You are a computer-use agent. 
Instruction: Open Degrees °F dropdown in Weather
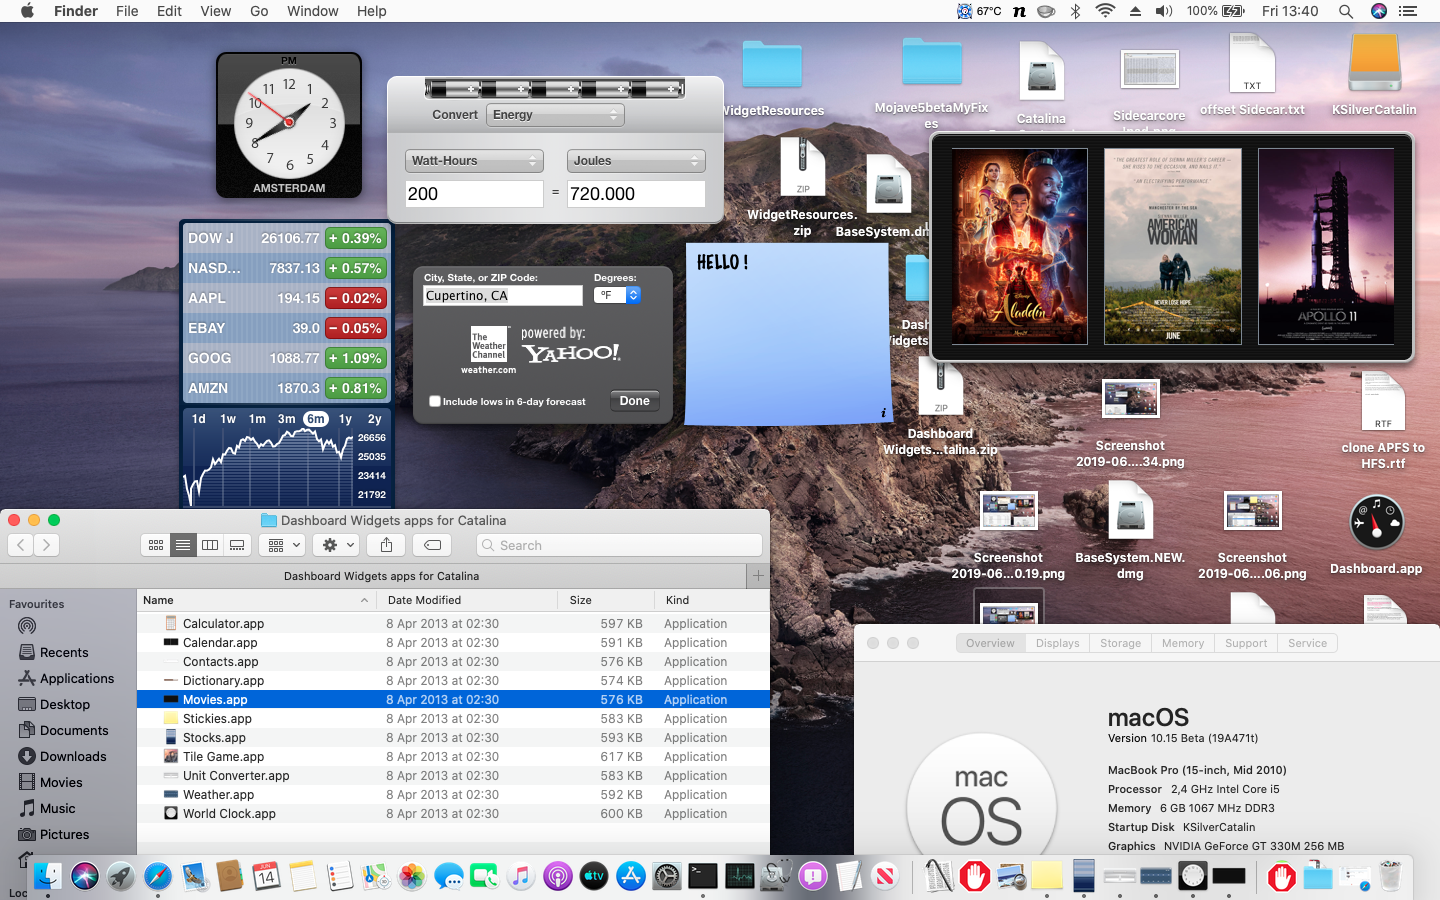coord(617,295)
